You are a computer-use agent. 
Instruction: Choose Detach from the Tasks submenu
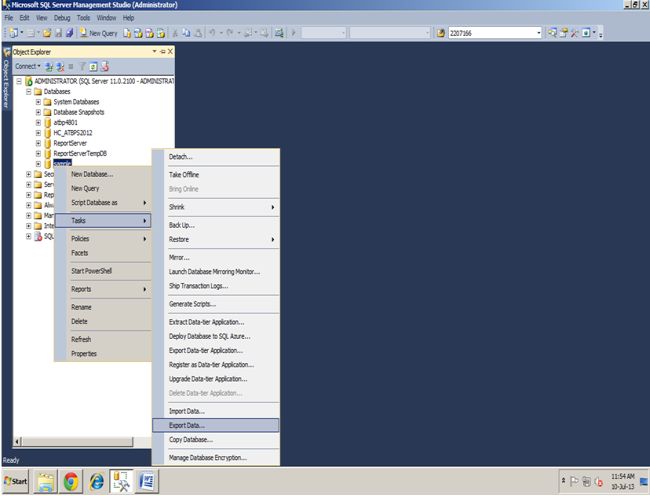tap(216, 157)
